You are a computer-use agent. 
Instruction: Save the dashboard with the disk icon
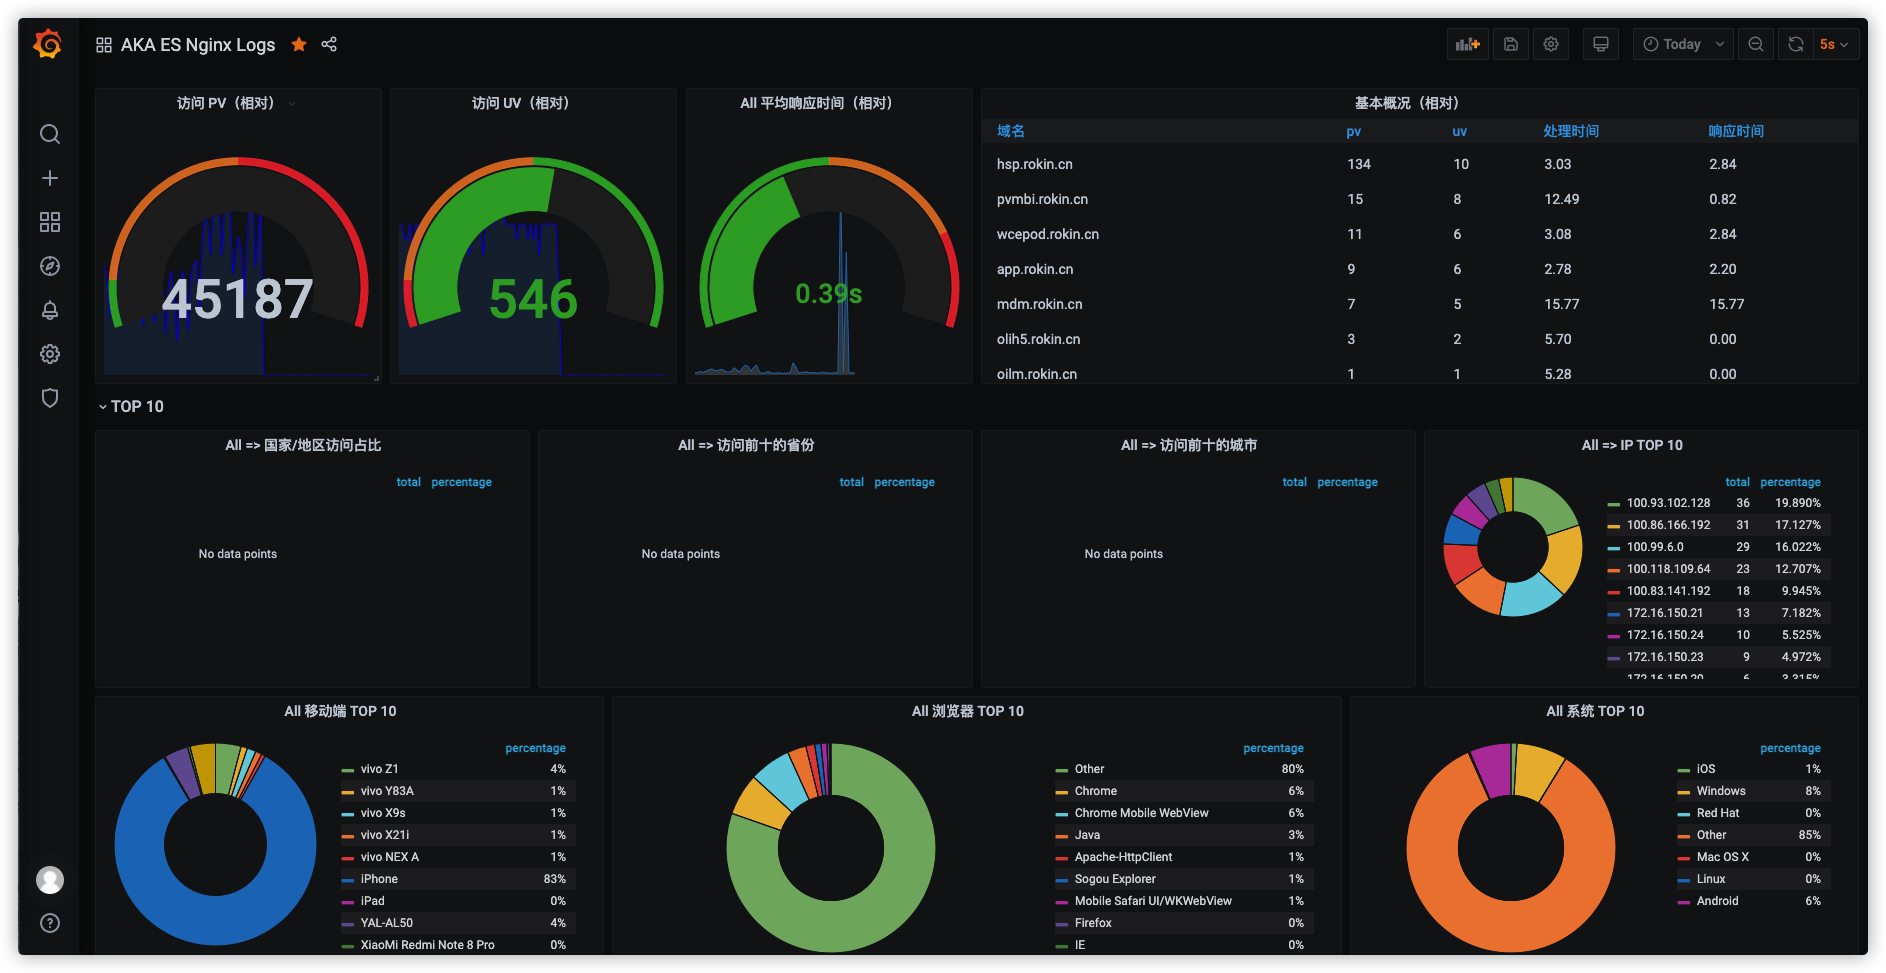point(1511,44)
